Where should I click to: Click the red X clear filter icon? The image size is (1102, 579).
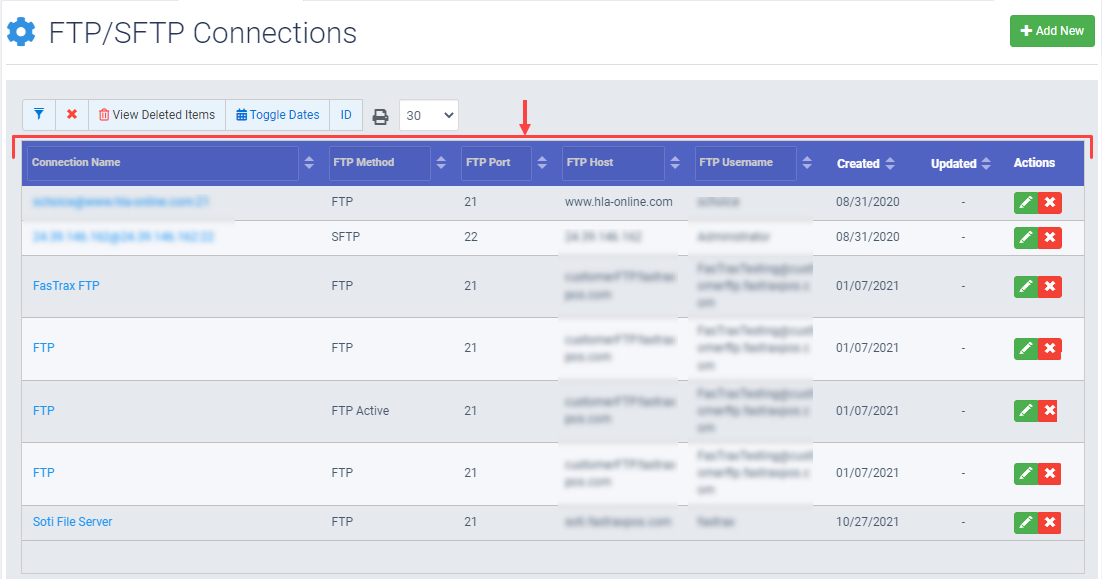(x=72, y=115)
